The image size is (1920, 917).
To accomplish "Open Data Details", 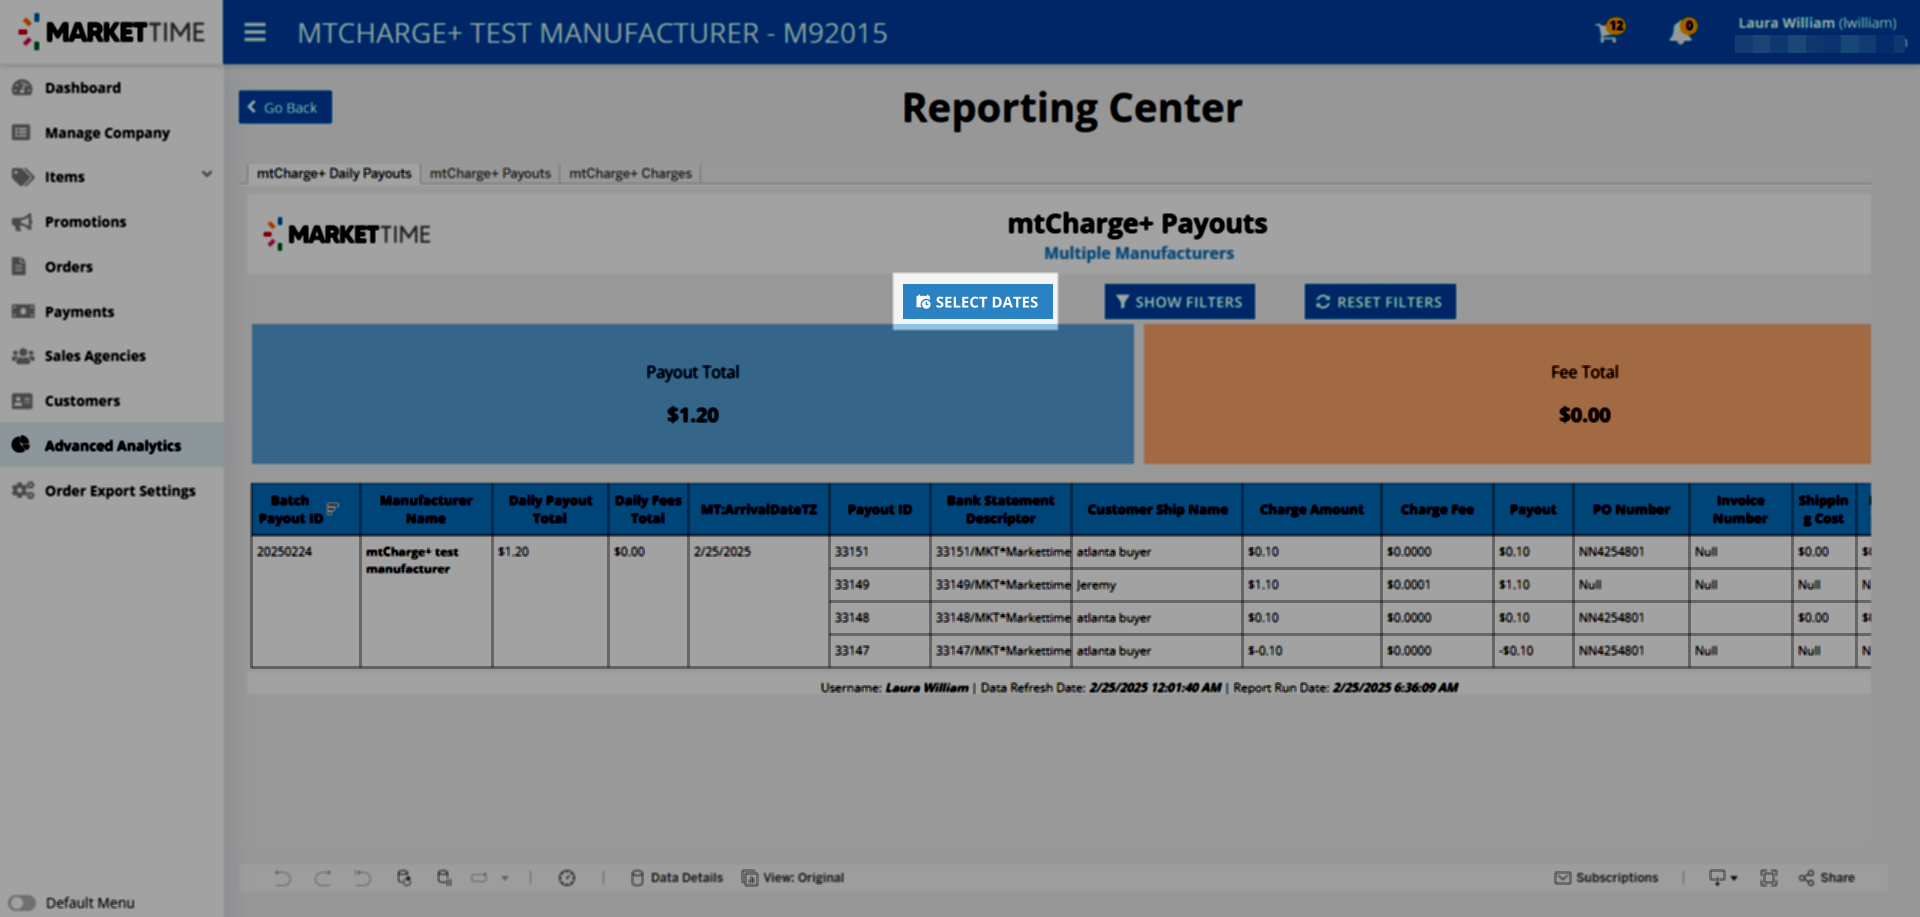I will pyautogui.click(x=677, y=878).
